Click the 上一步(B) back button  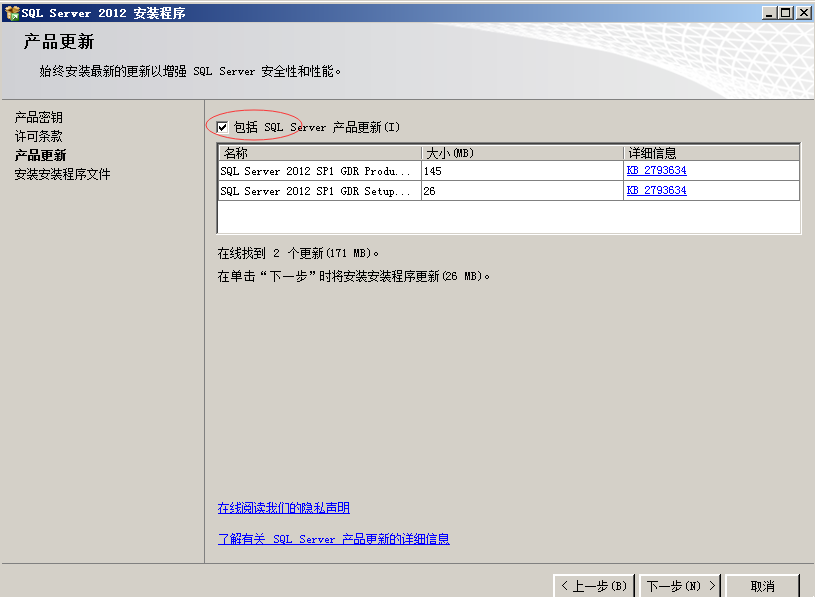(x=594, y=586)
